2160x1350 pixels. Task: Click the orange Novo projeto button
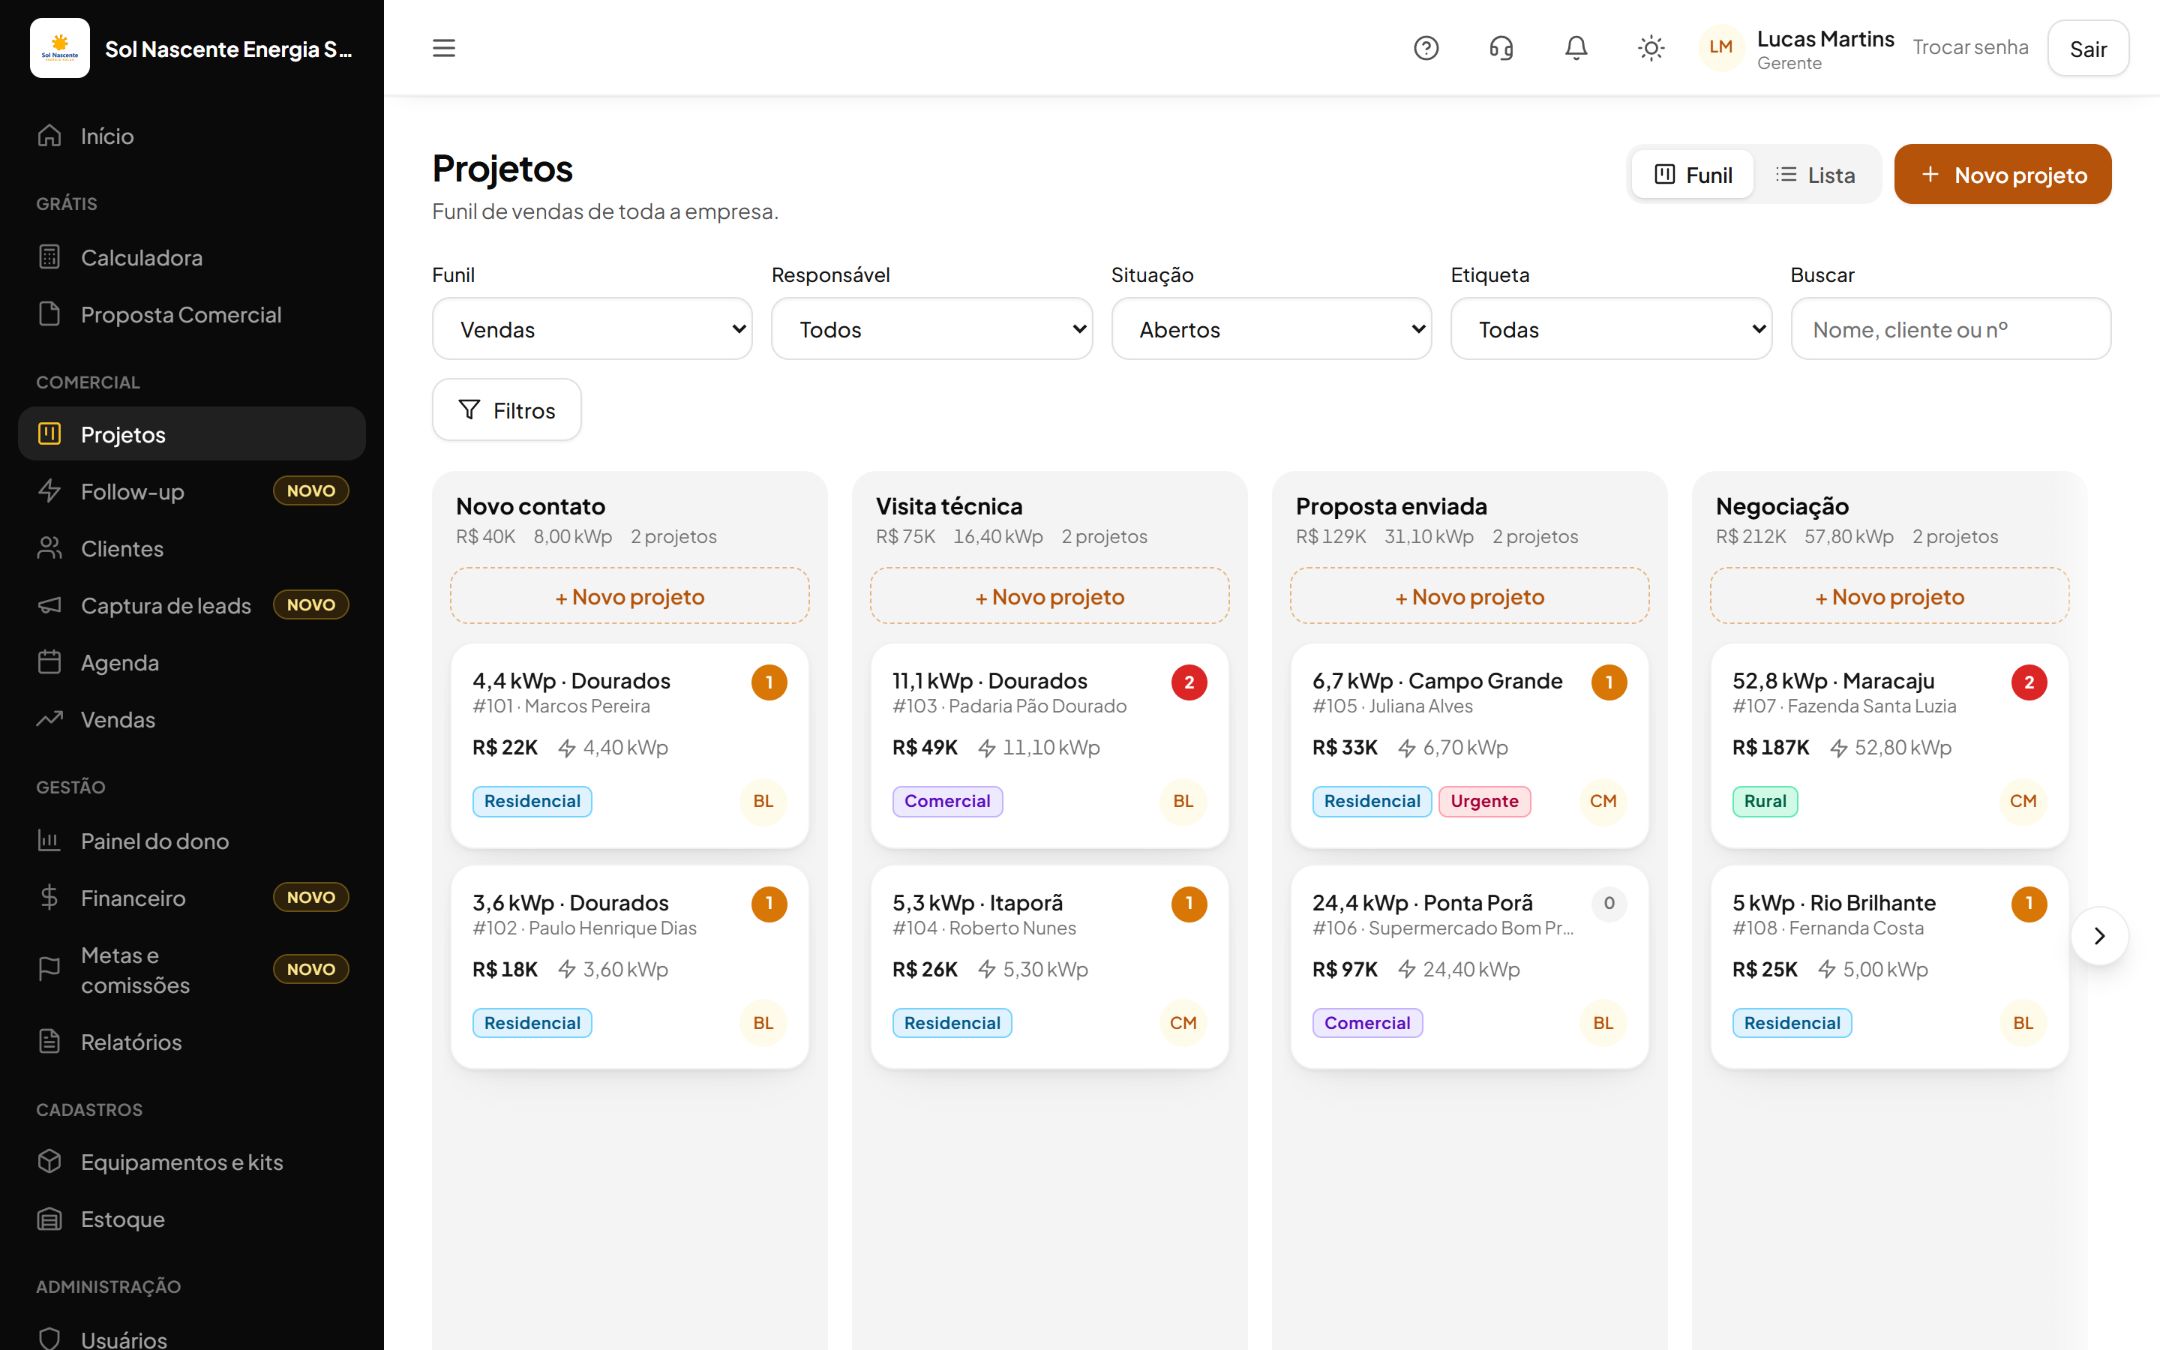2003,175
